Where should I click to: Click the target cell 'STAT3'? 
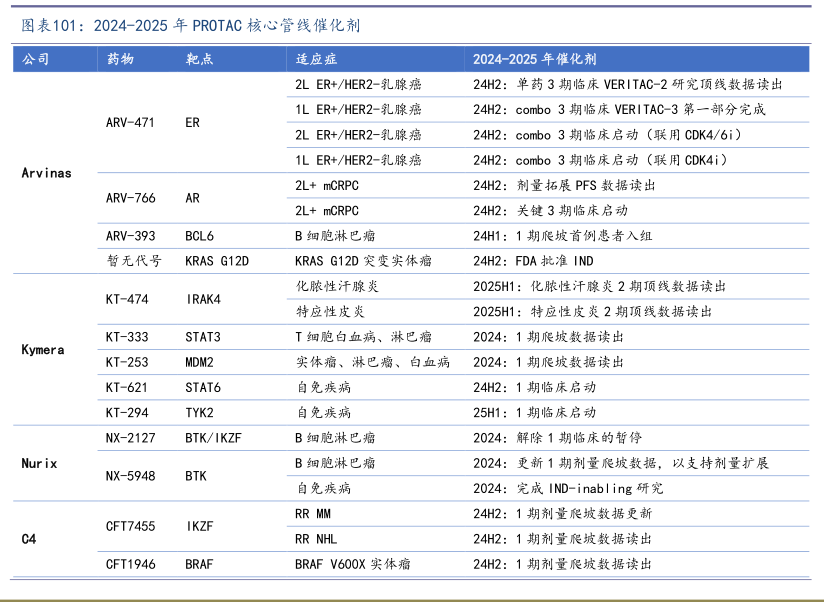point(203,337)
